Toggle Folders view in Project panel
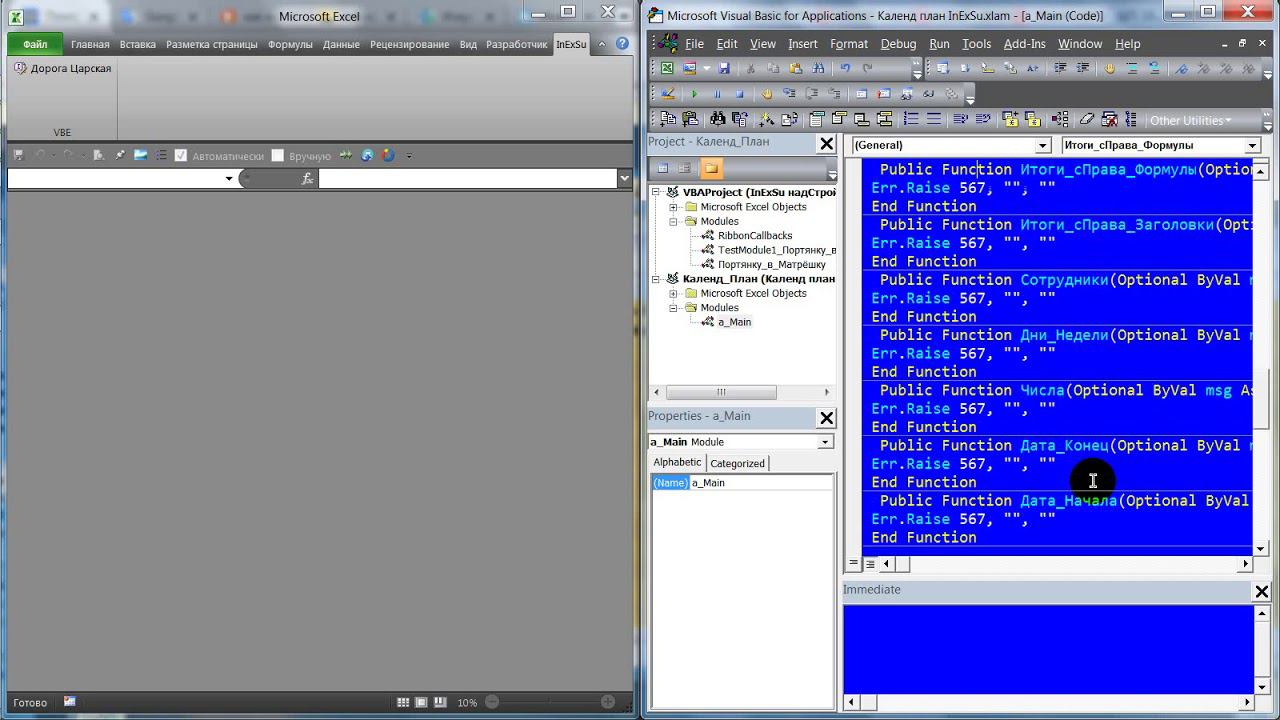The width and height of the screenshot is (1280, 720). tap(710, 168)
